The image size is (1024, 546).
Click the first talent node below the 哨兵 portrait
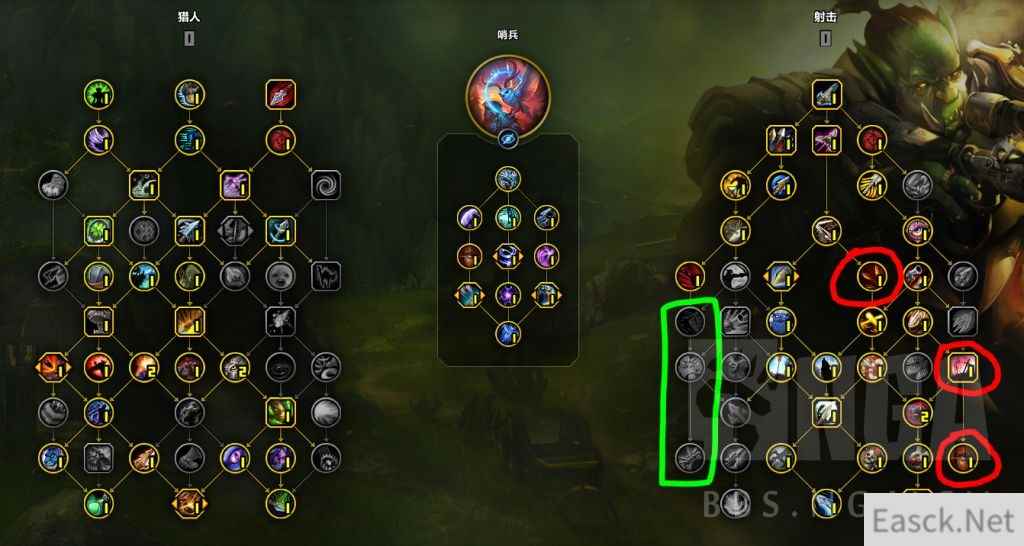[x=508, y=179]
